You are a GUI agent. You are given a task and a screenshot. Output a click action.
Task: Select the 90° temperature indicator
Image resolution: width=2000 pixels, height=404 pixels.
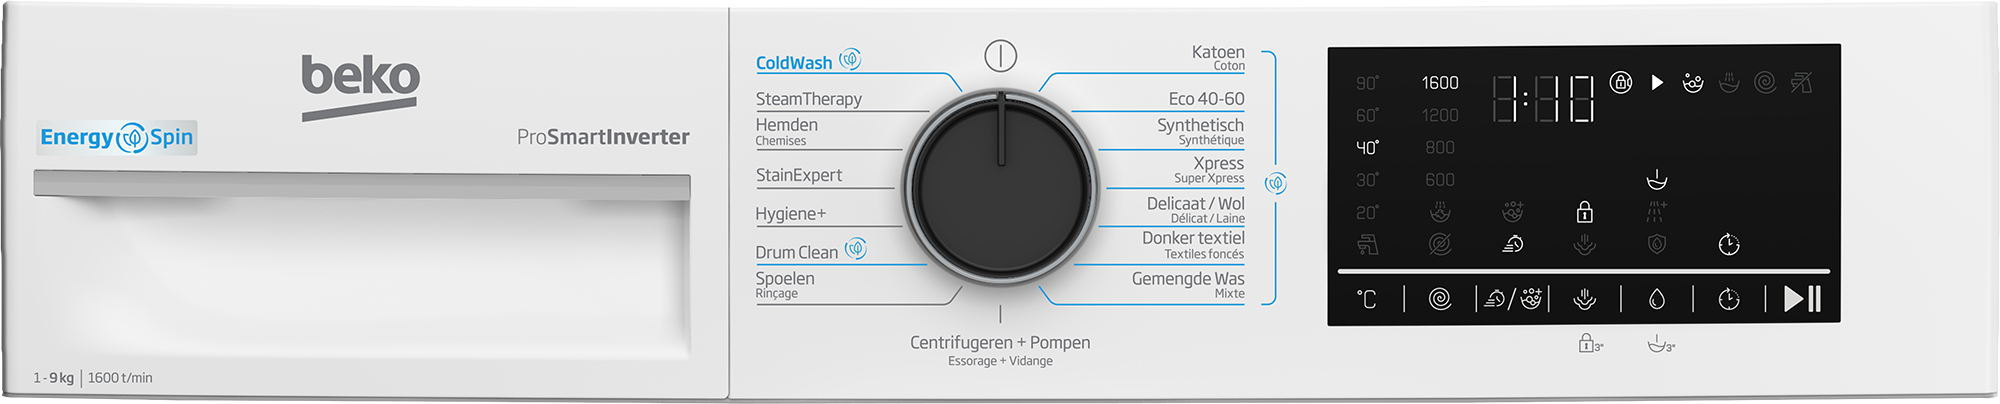click(x=1367, y=82)
